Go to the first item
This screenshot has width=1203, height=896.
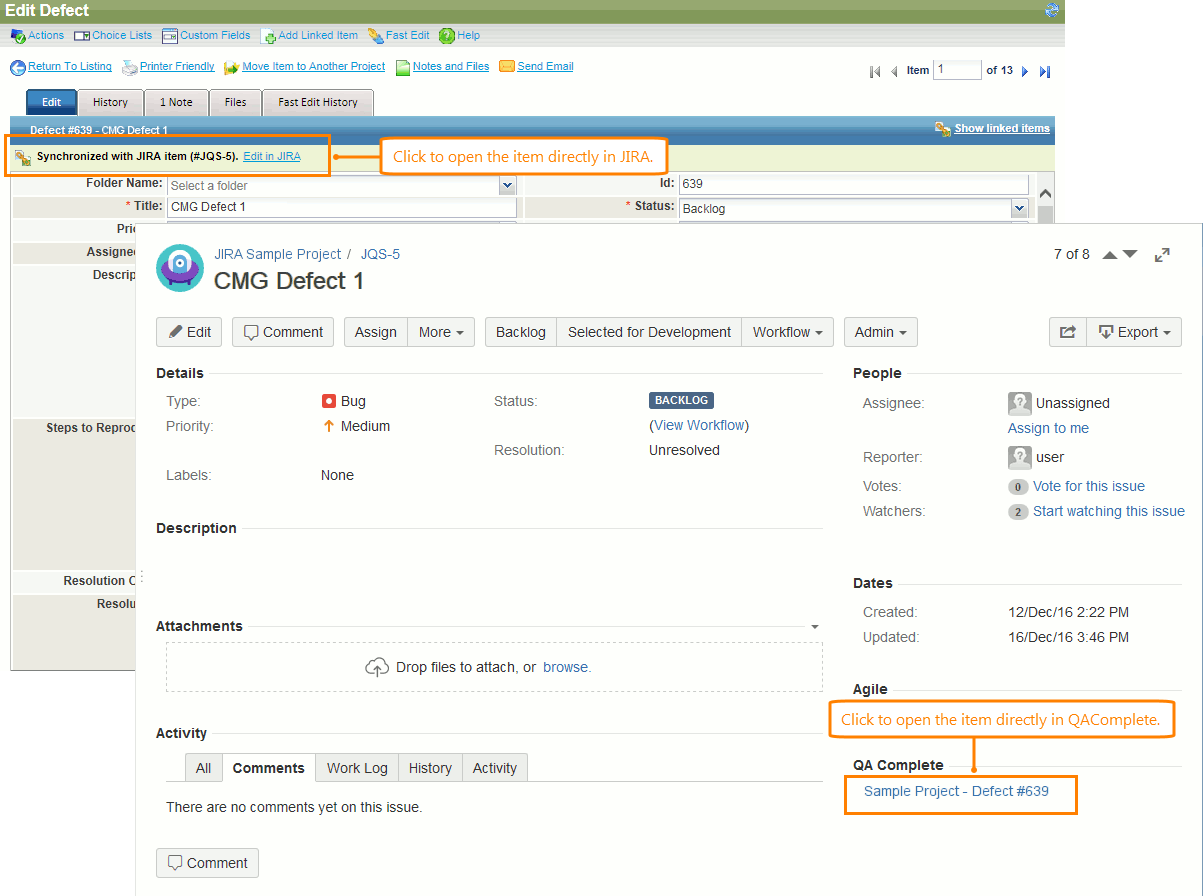(x=875, y=71)
